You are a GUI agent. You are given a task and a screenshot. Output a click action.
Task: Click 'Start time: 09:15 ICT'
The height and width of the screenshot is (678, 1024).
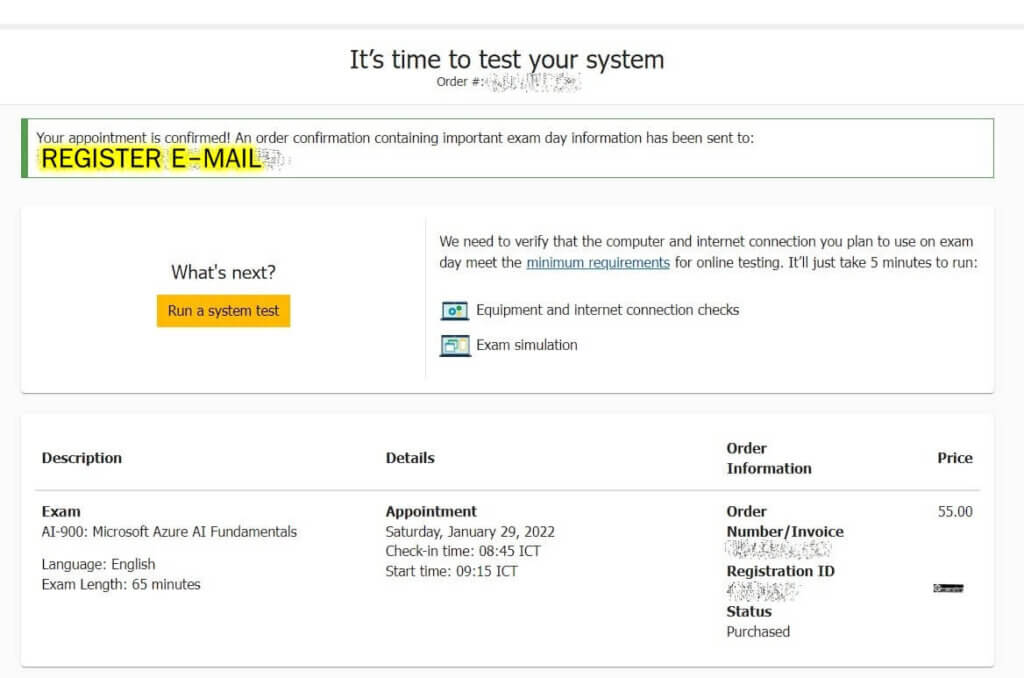(x=451, y=571)
